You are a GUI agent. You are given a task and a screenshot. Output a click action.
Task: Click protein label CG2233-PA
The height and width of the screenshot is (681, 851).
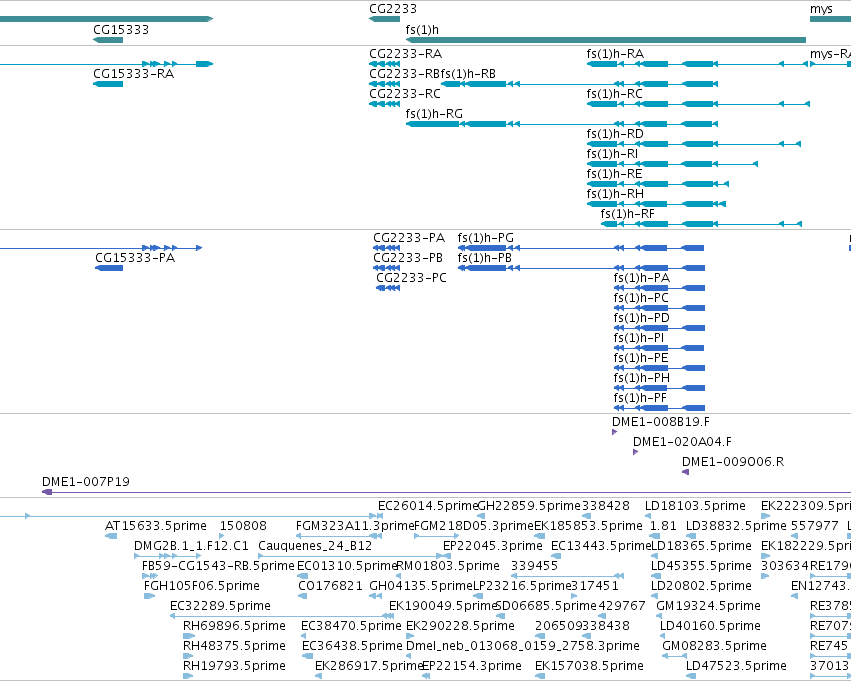pos(409,238)
